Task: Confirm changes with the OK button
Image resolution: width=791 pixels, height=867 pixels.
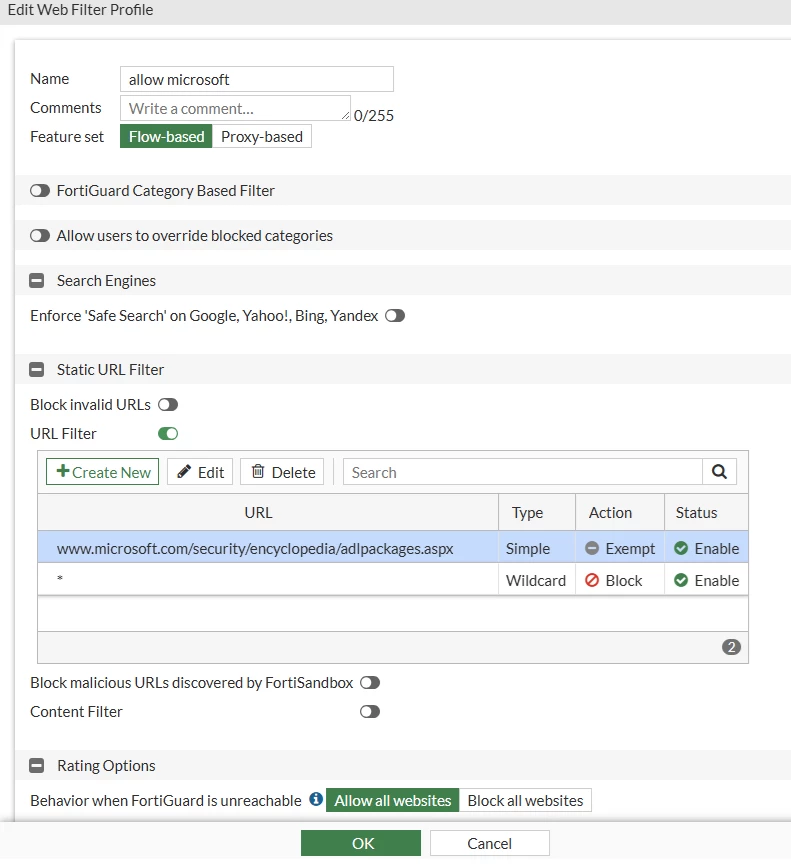Action: [361, 843]
